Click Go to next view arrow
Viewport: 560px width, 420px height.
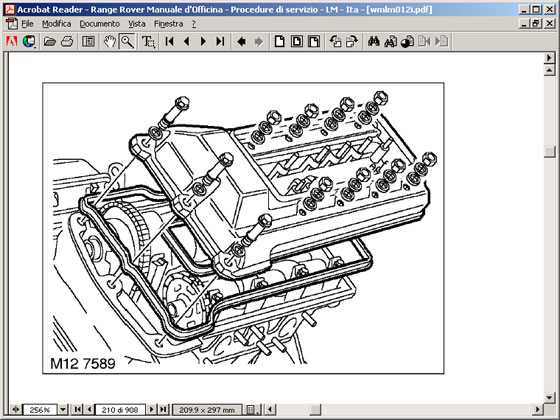coord(259,41)
